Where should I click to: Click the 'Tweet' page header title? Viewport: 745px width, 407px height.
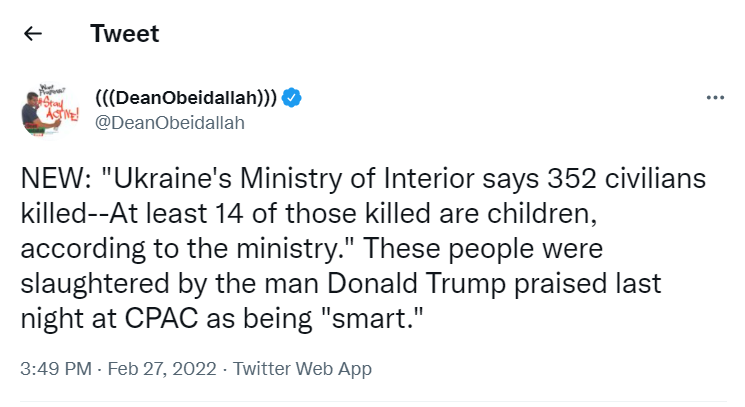tap(124, 33)
